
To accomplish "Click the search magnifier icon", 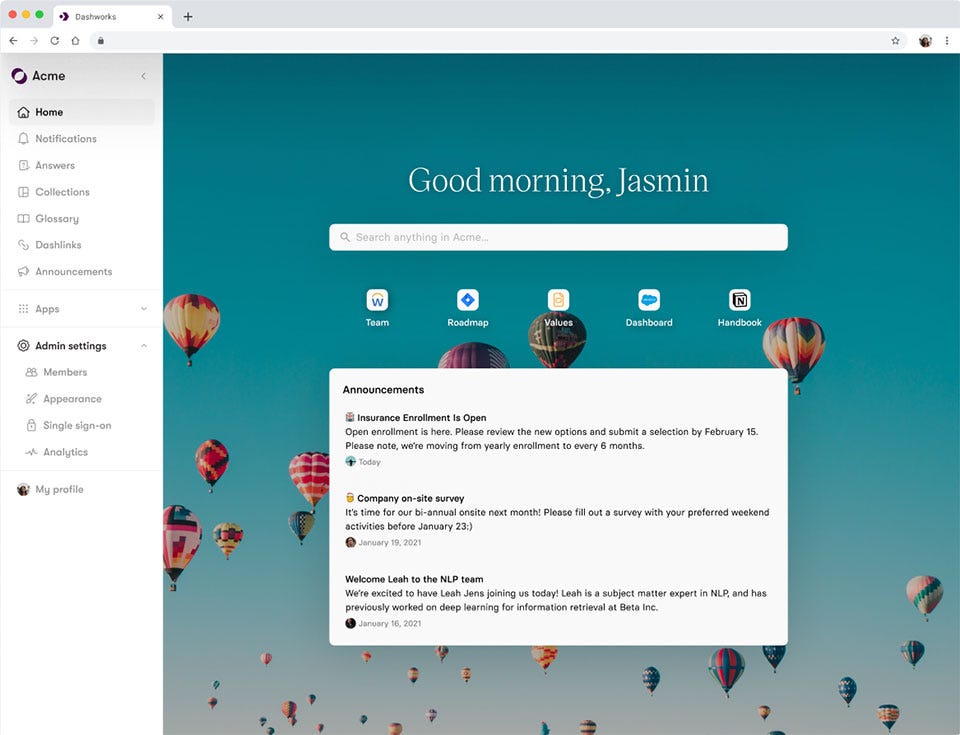I will (345, 237).
